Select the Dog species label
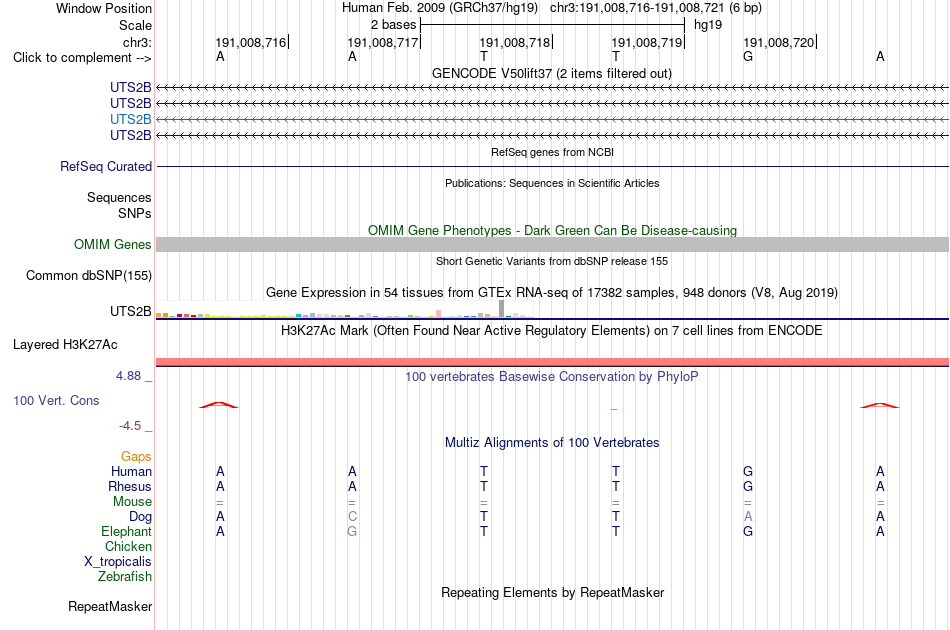Viewport: 950px width, 630px height. [140, 517]
